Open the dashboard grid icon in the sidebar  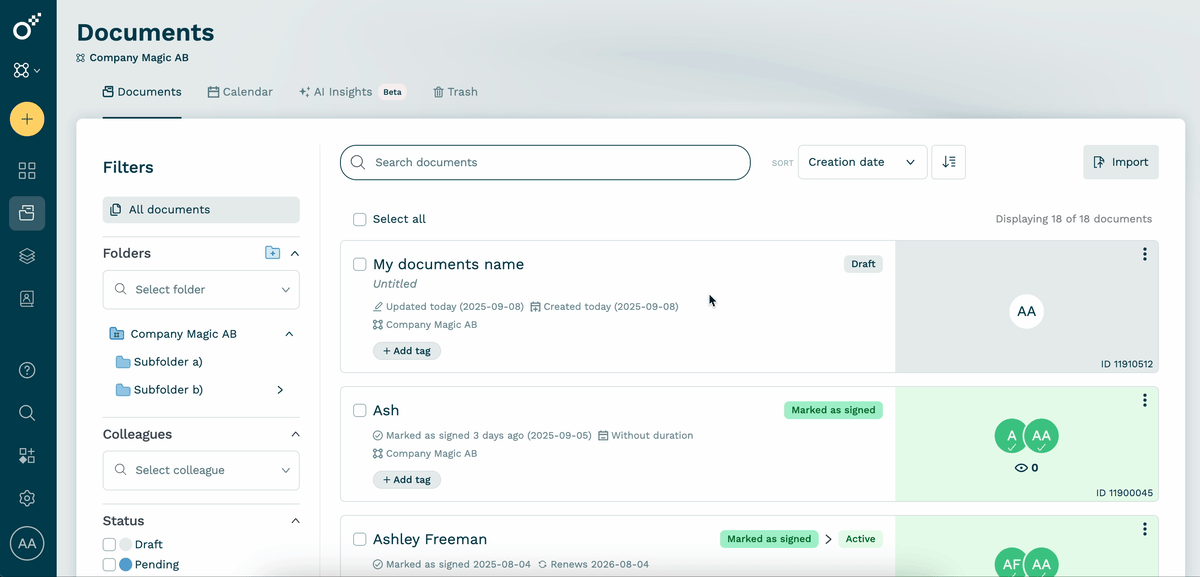(x=26, y=170)
